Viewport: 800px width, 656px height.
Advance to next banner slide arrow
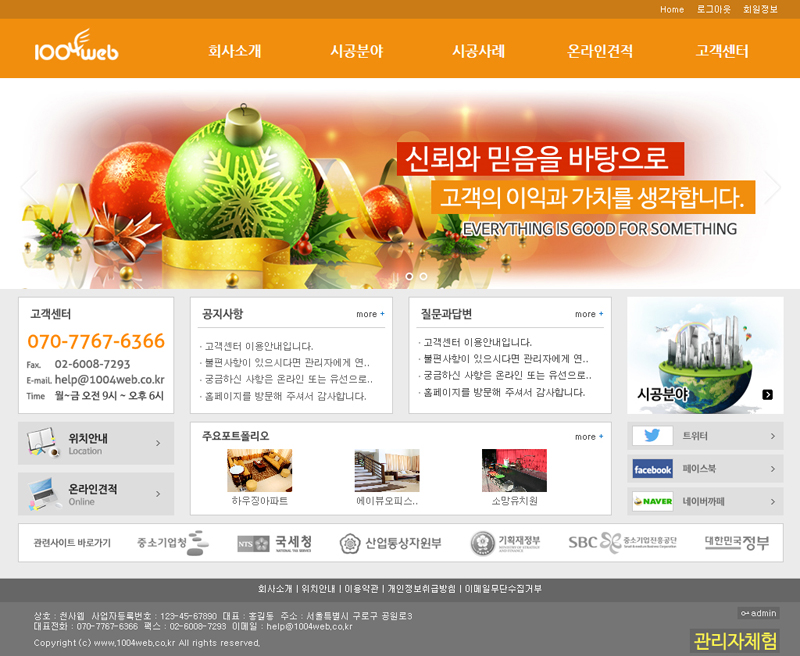[x=772, y=187]
